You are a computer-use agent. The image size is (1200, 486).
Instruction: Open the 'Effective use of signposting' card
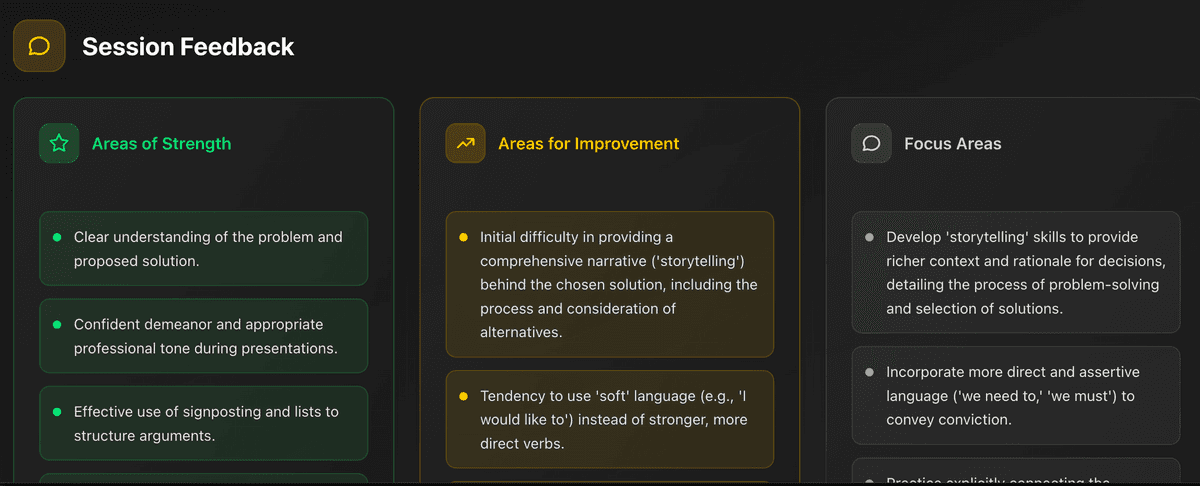point(204,423)
